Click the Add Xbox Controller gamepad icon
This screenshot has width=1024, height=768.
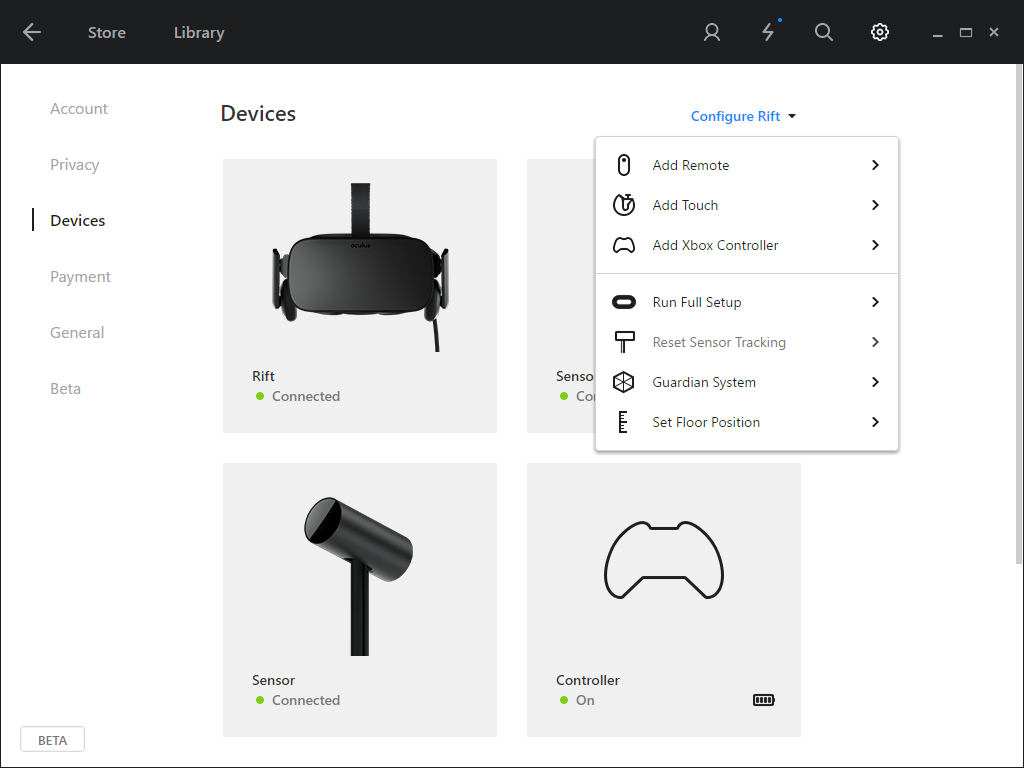pos(623,245)
